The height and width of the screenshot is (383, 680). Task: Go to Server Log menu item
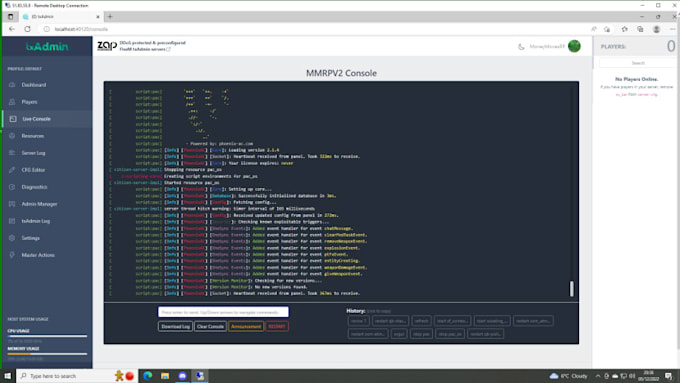[x=33, y=153]
